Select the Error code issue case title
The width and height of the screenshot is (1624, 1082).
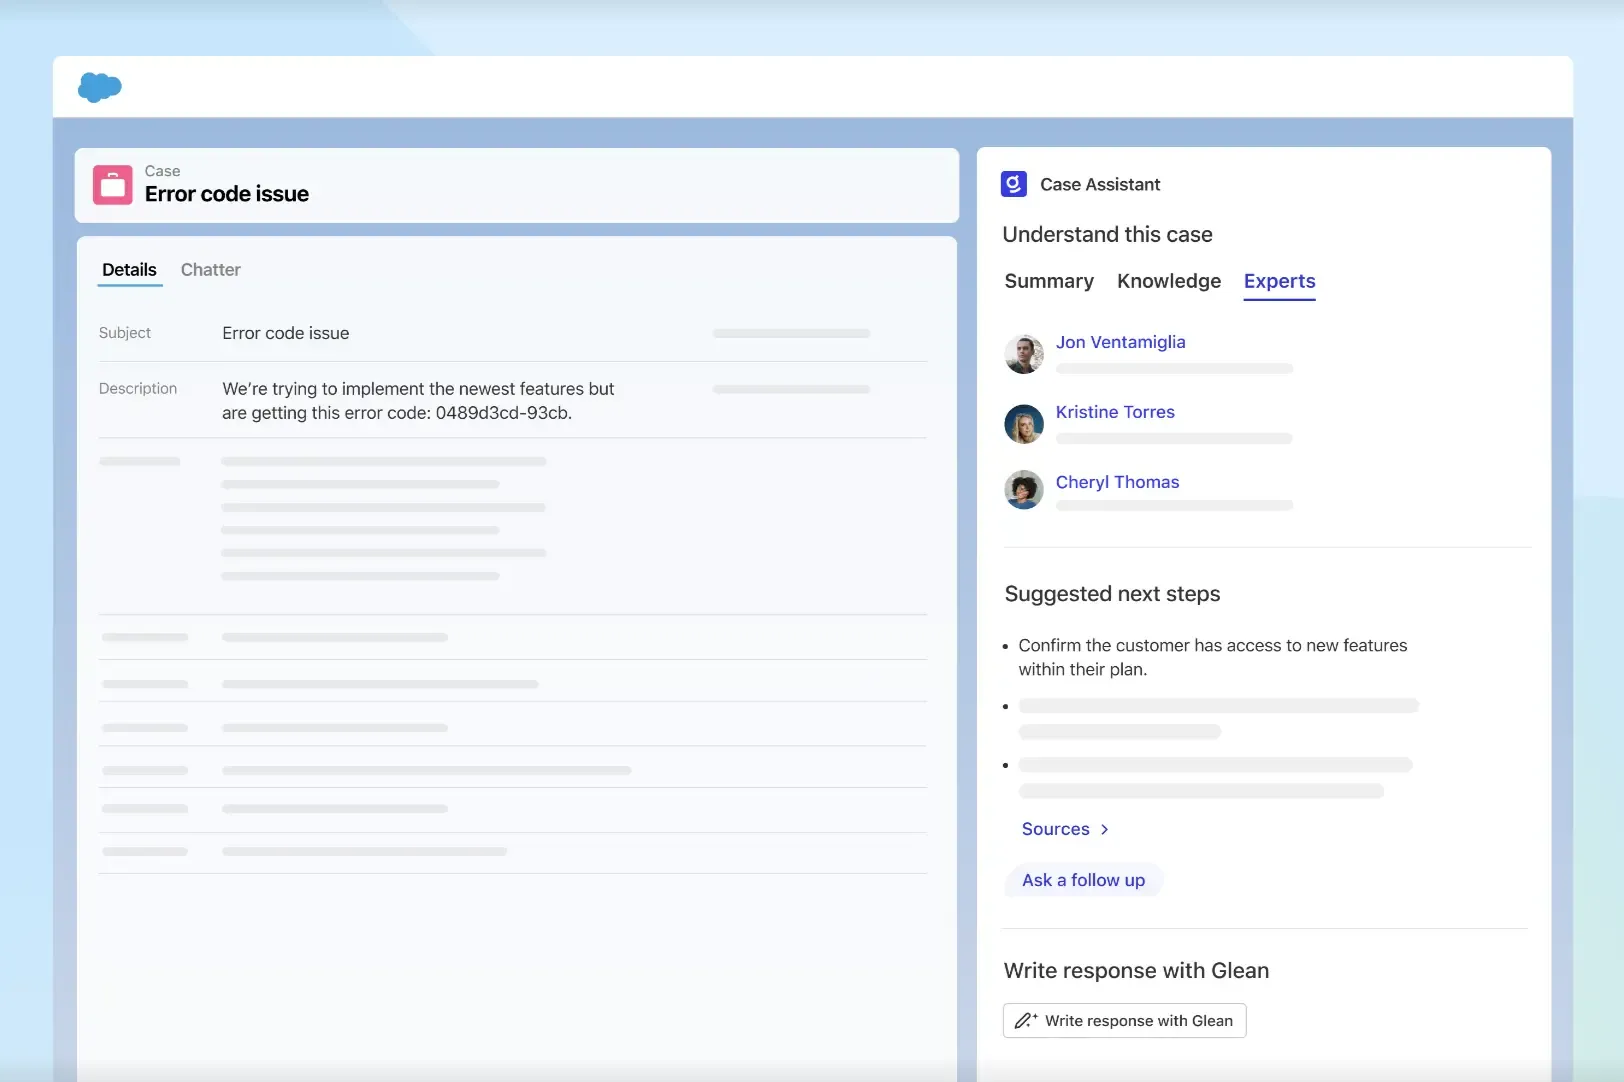click(x=227, y=194)
